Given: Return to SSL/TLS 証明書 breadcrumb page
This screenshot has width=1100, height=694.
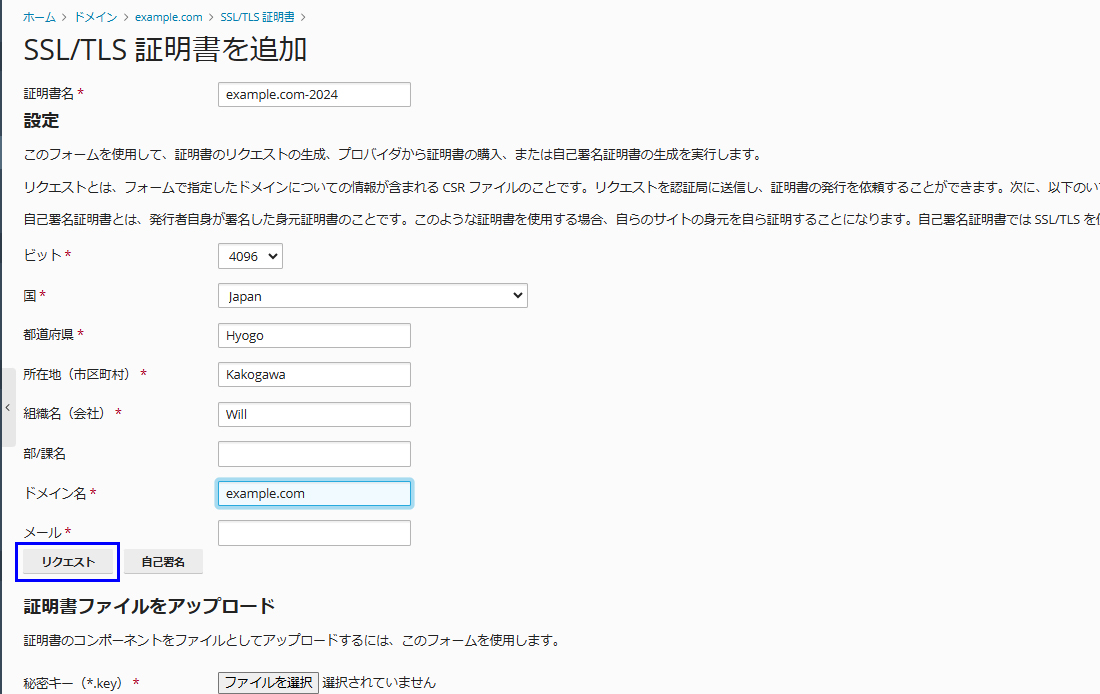Looking at the screenshot, I should (257, 17).
